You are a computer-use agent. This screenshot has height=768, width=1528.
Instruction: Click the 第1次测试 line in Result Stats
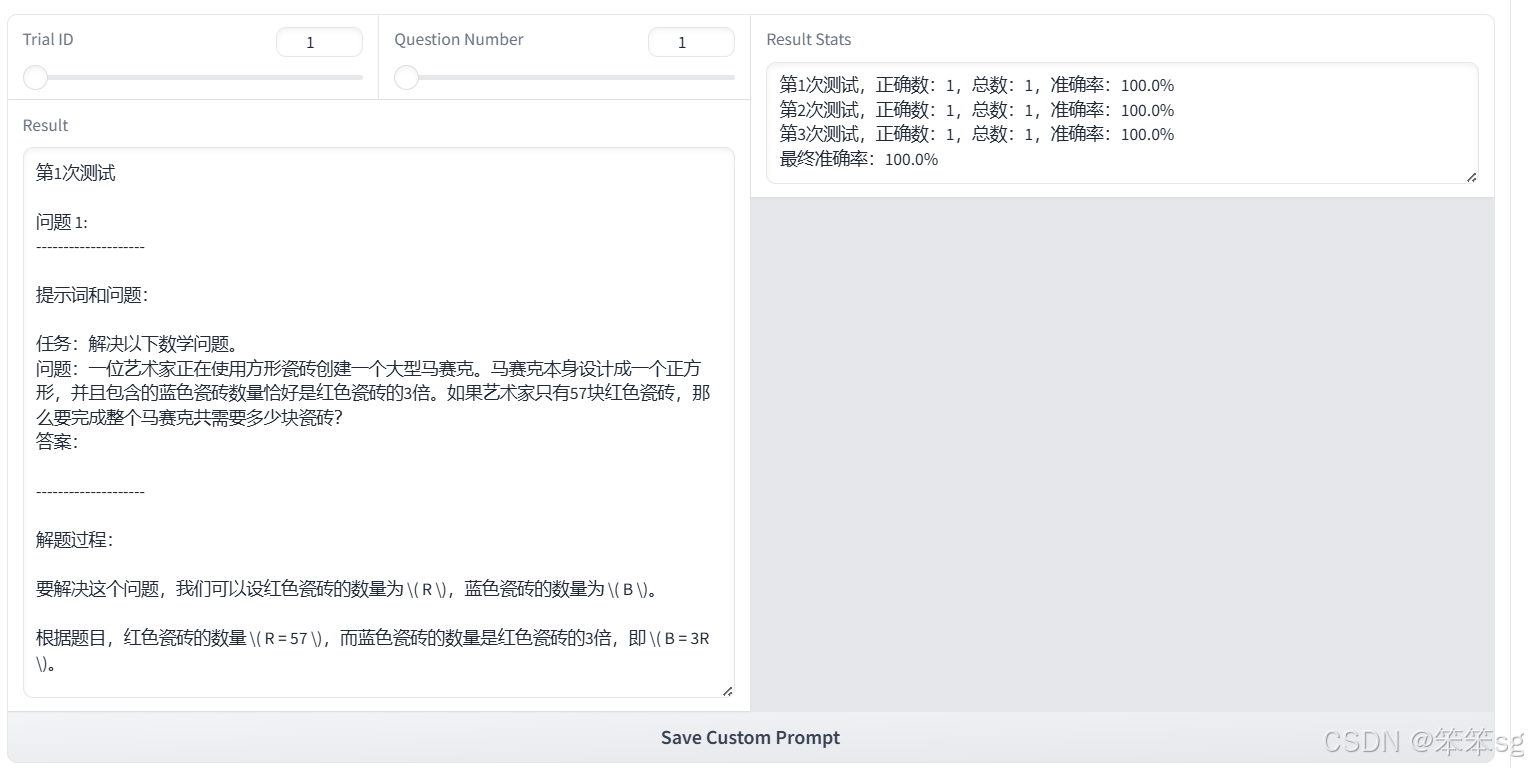tap(976, 85)
